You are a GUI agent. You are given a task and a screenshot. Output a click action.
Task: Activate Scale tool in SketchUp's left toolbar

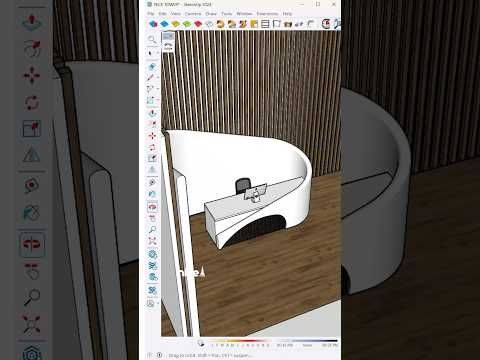(x=152, y=158)
